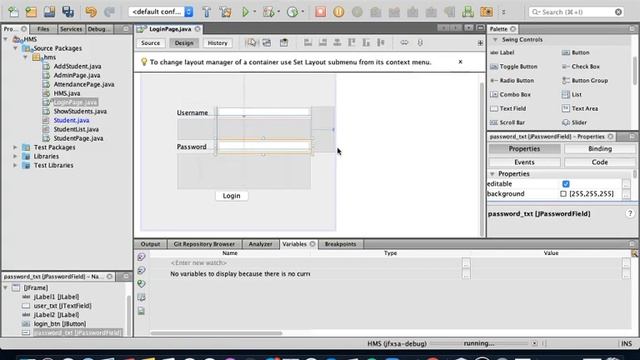
Task: Pick the Radio Button palette item
Action: [x=512, y=80]
